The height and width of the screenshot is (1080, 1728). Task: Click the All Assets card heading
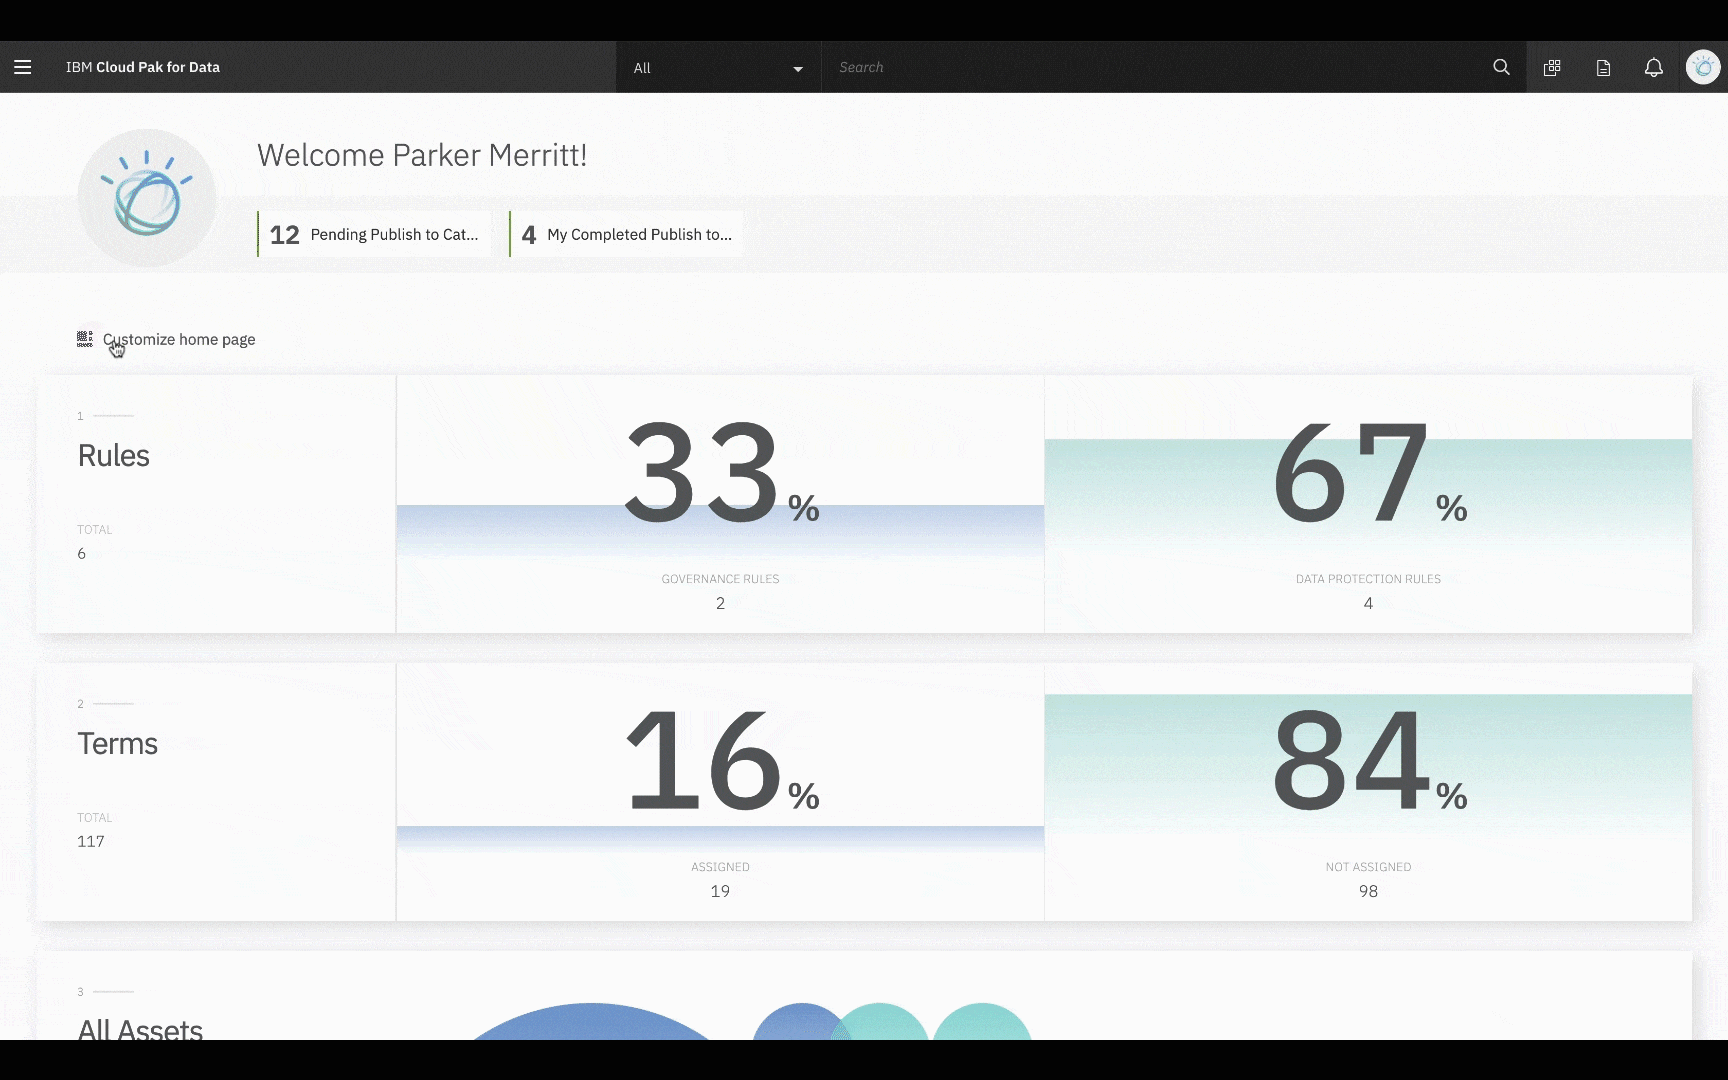pyautogui.click(x=140, y=1028)
